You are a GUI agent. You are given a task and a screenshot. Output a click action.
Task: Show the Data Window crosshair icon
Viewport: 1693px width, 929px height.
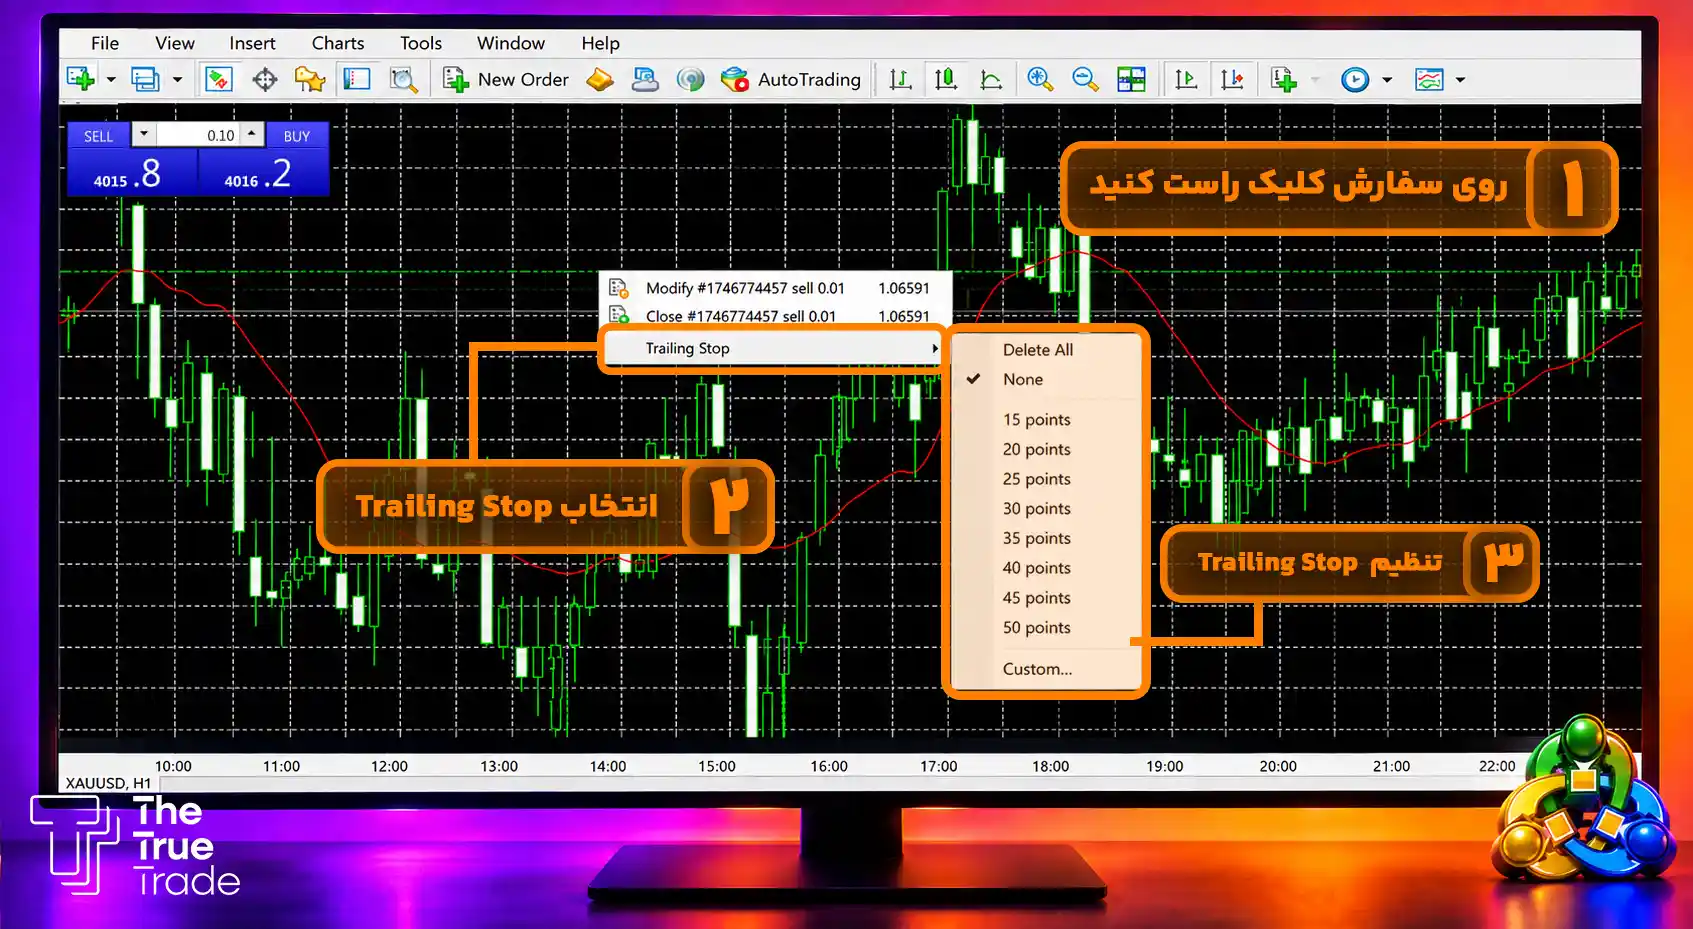click(x=265, y=79)
